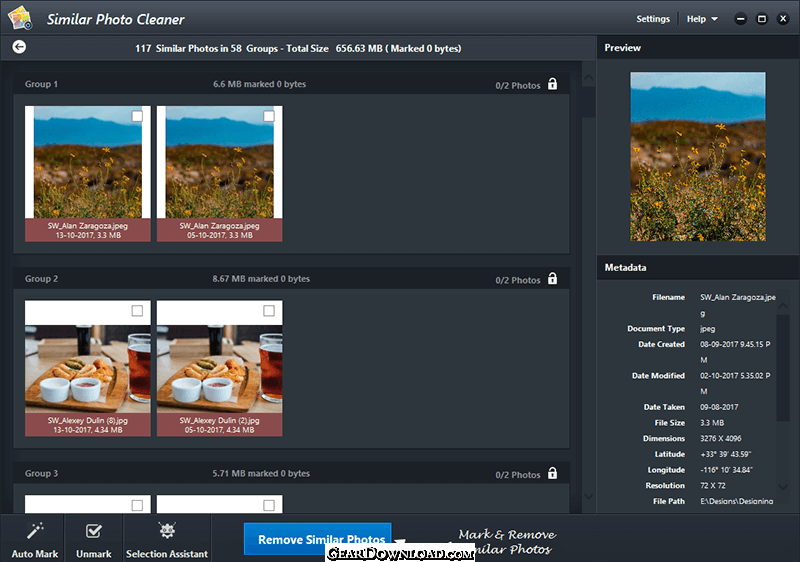The height and width of the screenshot is (562, 800).
Task: Open the Help dropdown menu
Action: pyautogui.click(x=702, y=19)
